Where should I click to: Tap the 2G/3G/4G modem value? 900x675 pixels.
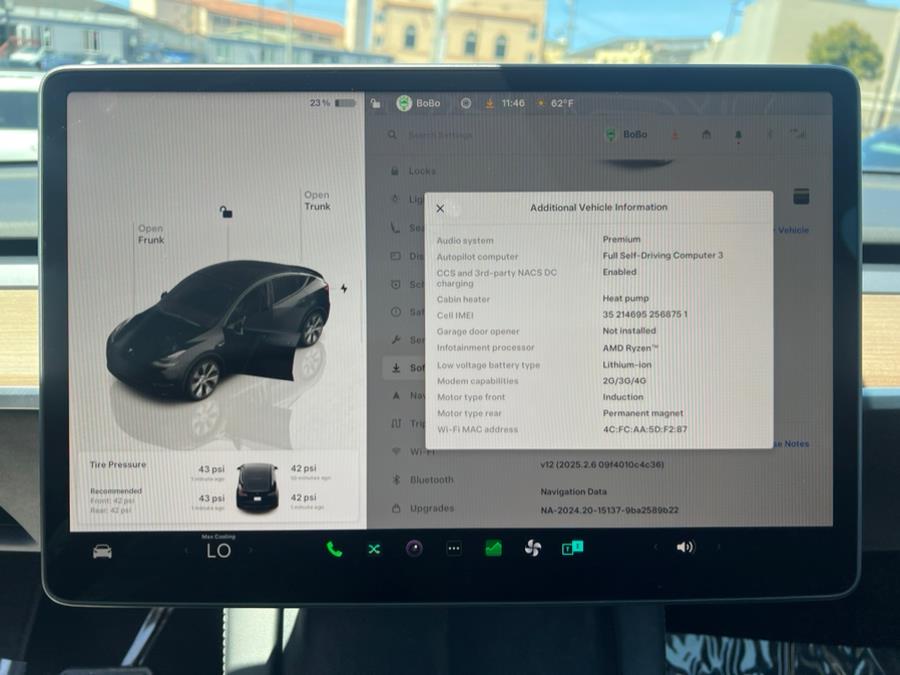624,381
